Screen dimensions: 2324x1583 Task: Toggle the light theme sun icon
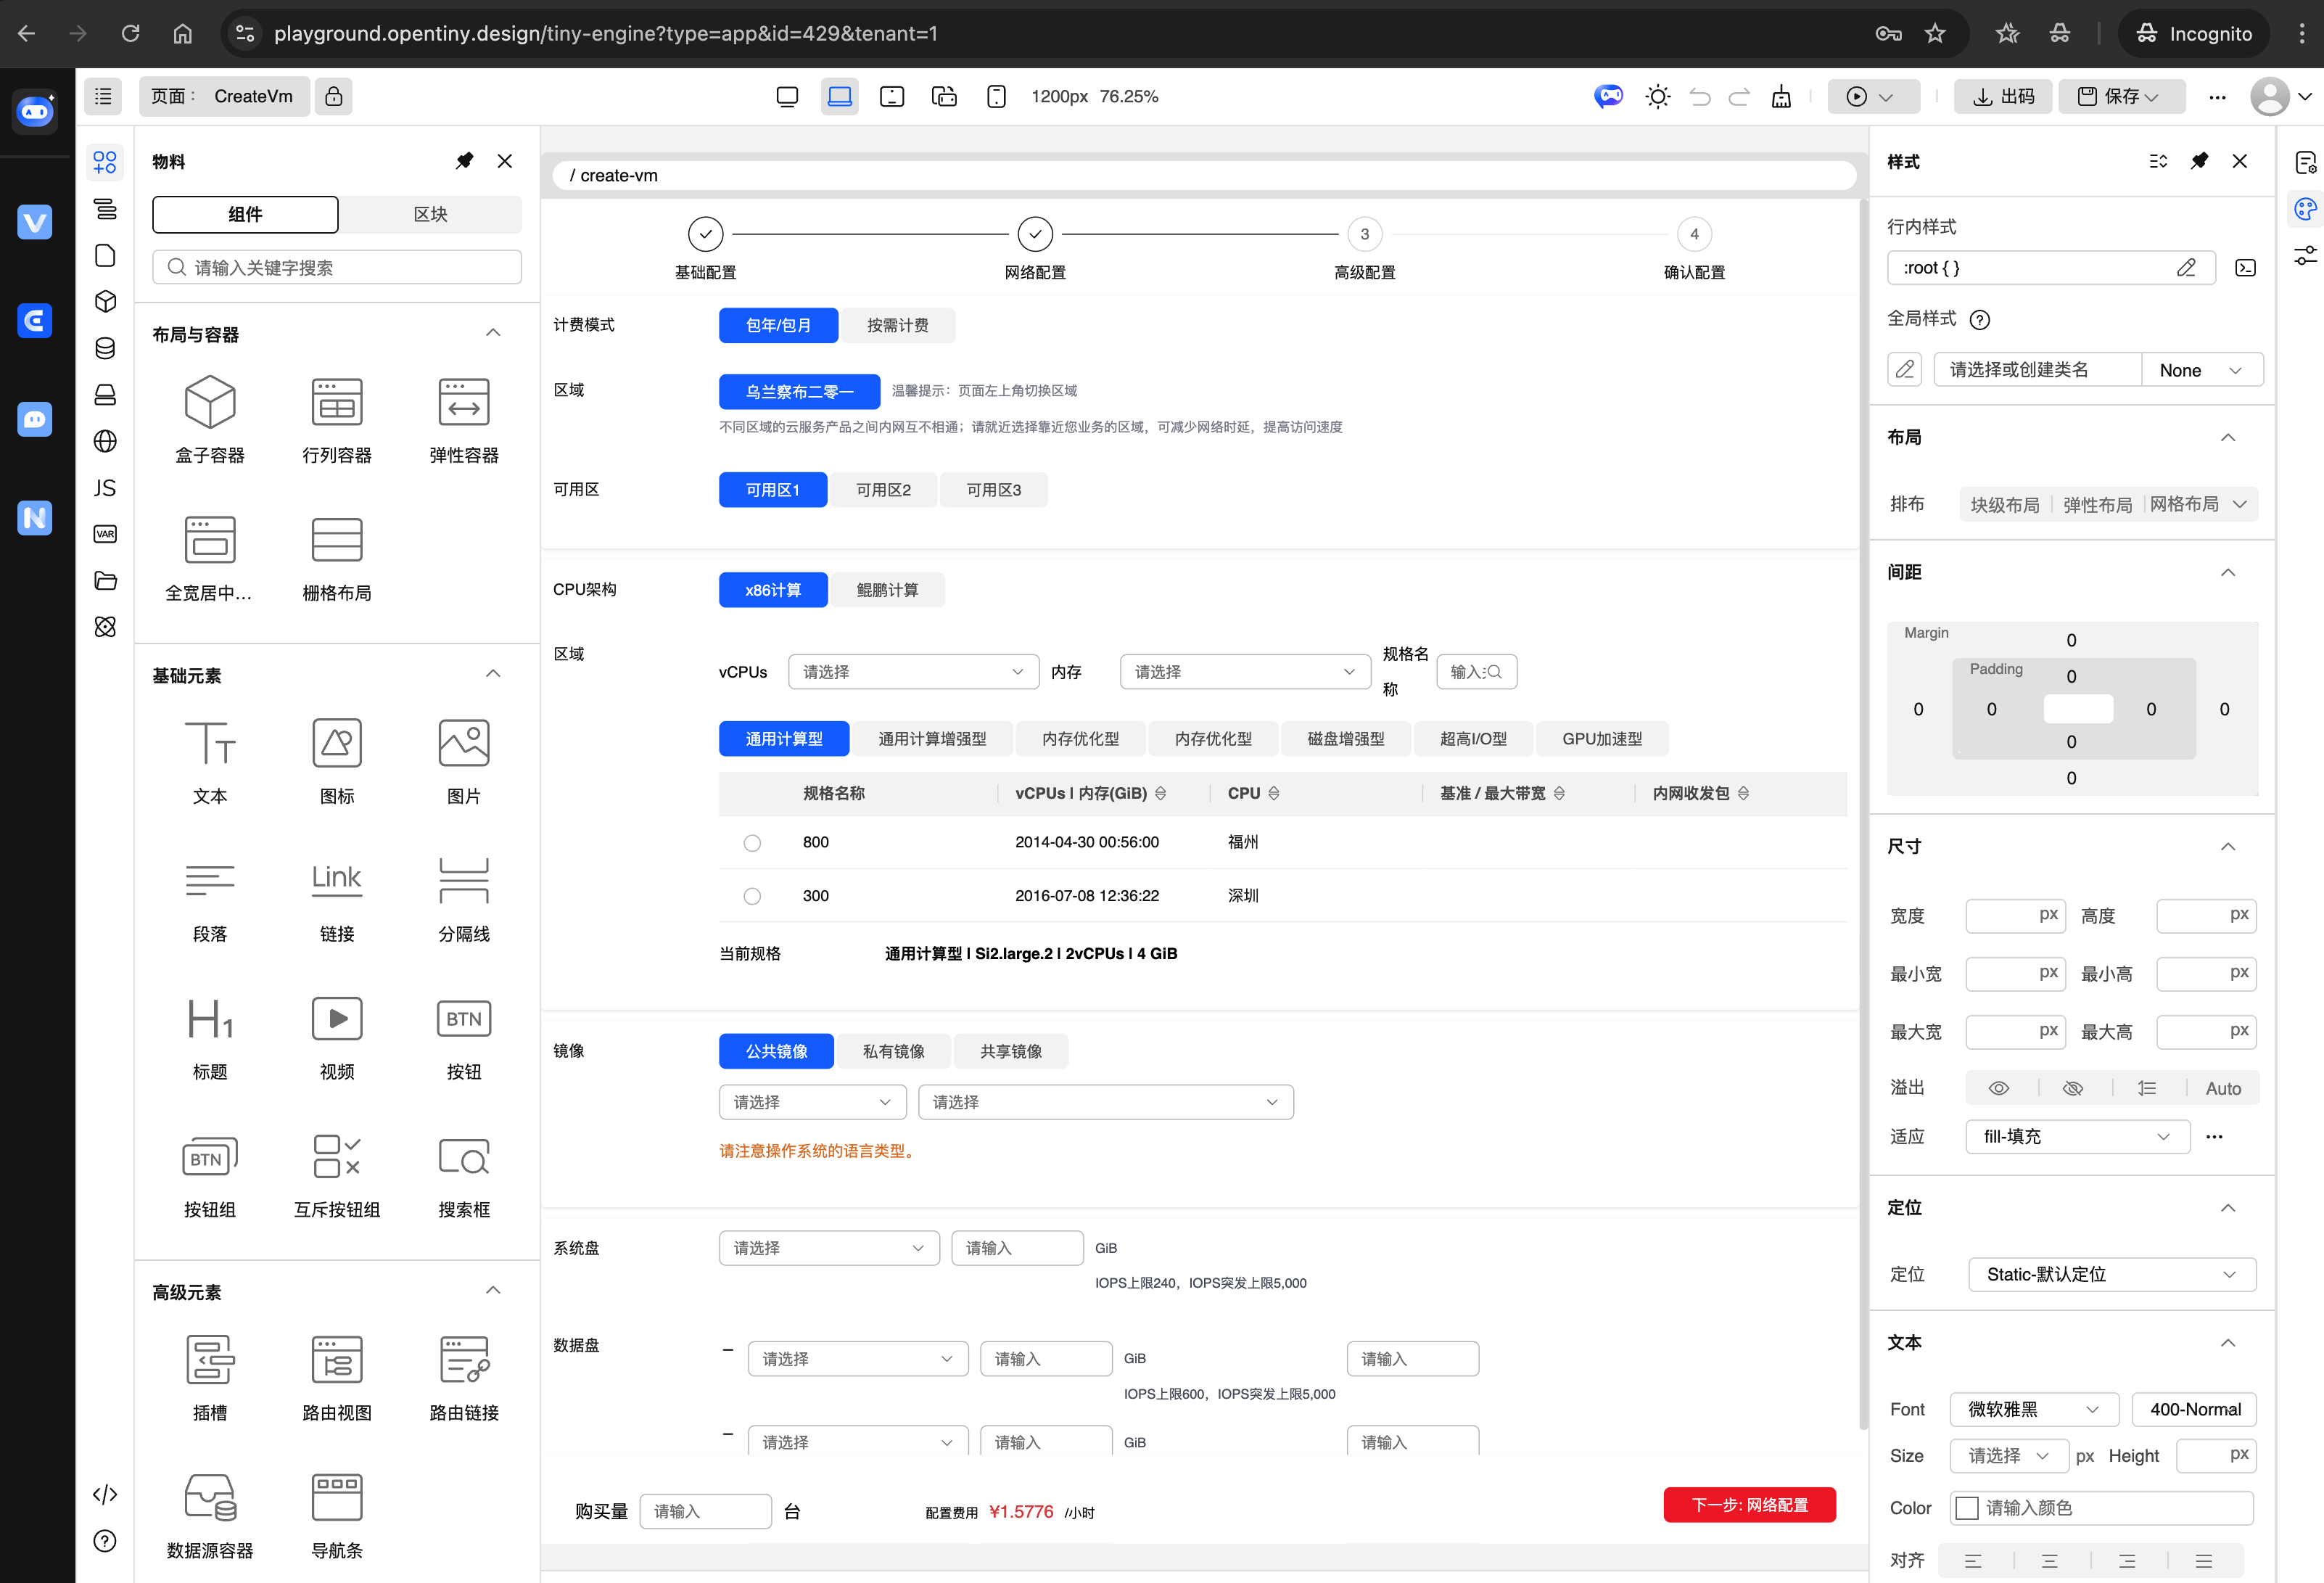[1657, 96]
